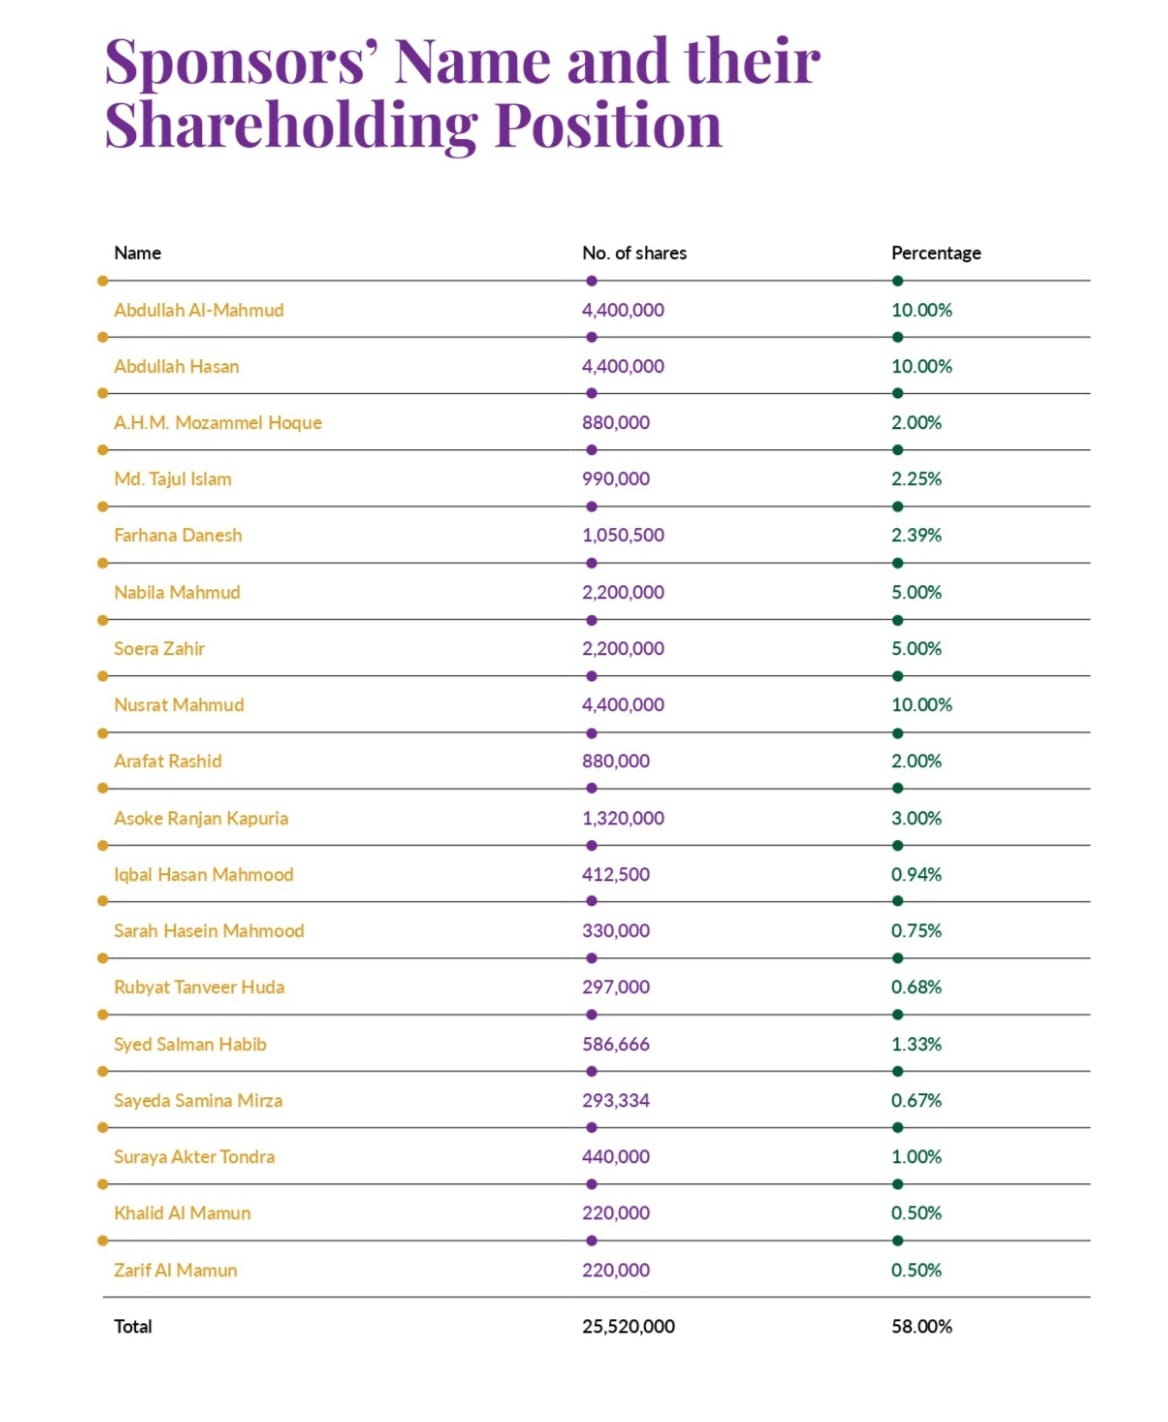Click Md. Tajul Islam's 2.25% percentage

click(916, 479)
